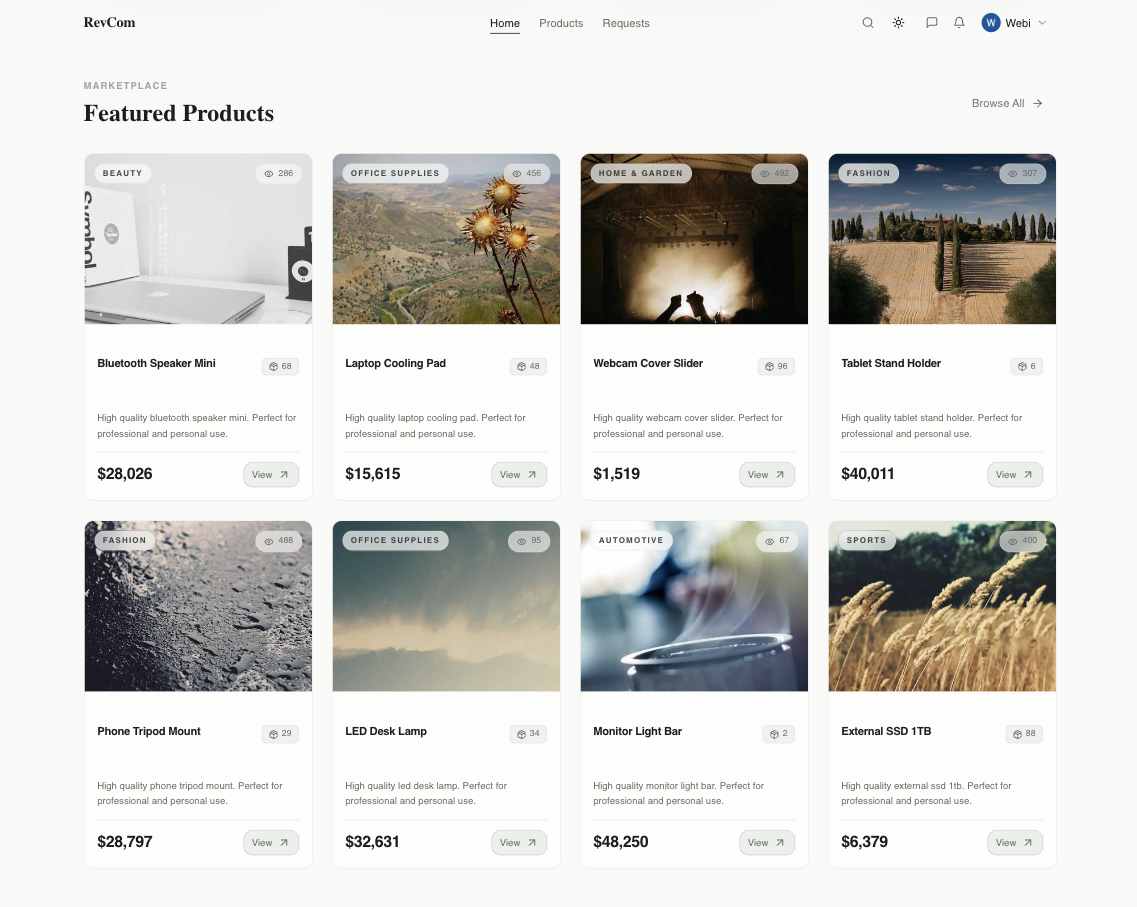The height and width of the screenshot is (907, 1137).
Task: Open the search icon in header
Action: click(868, 23)
